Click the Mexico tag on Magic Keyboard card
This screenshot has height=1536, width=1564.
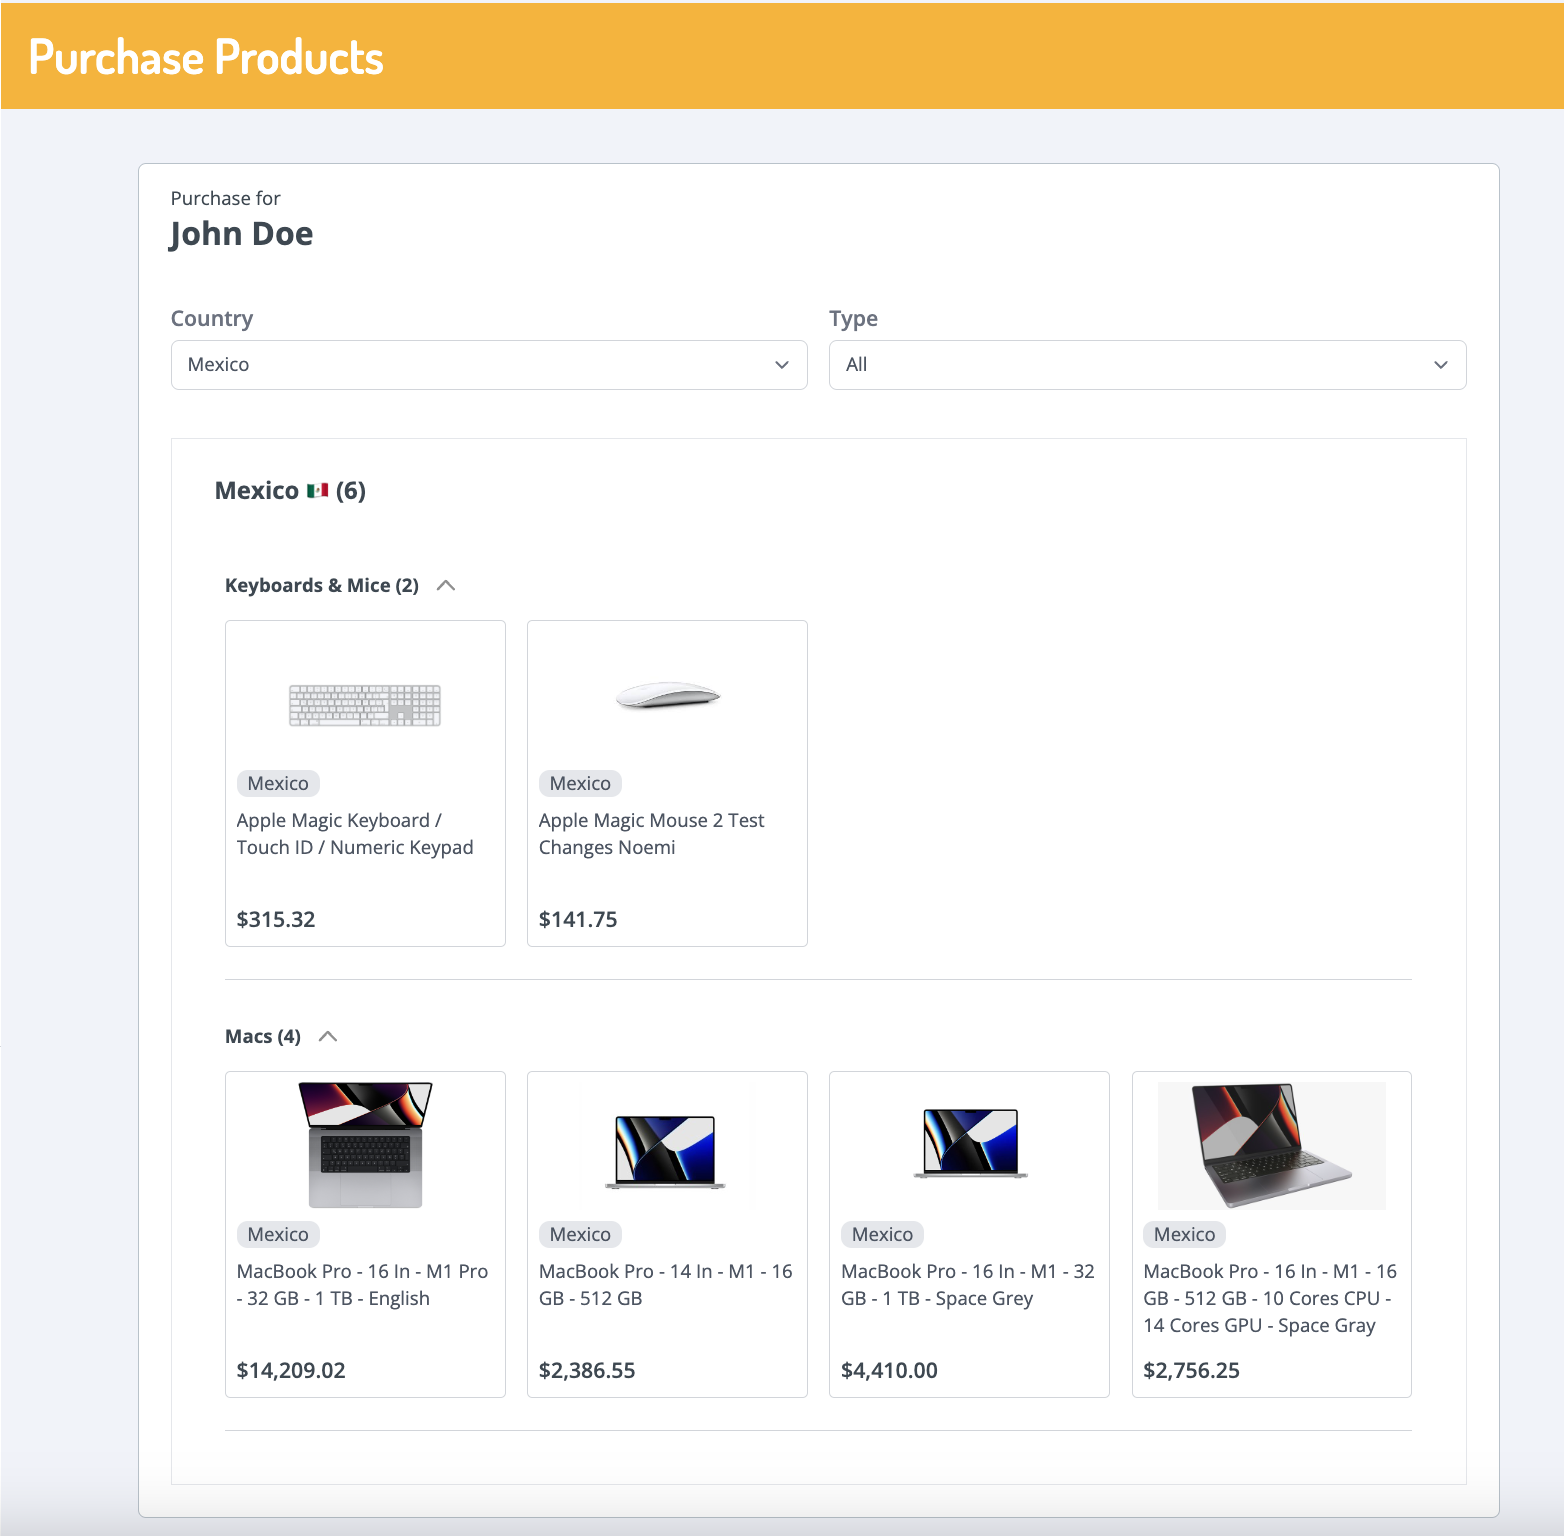point(278,783)
